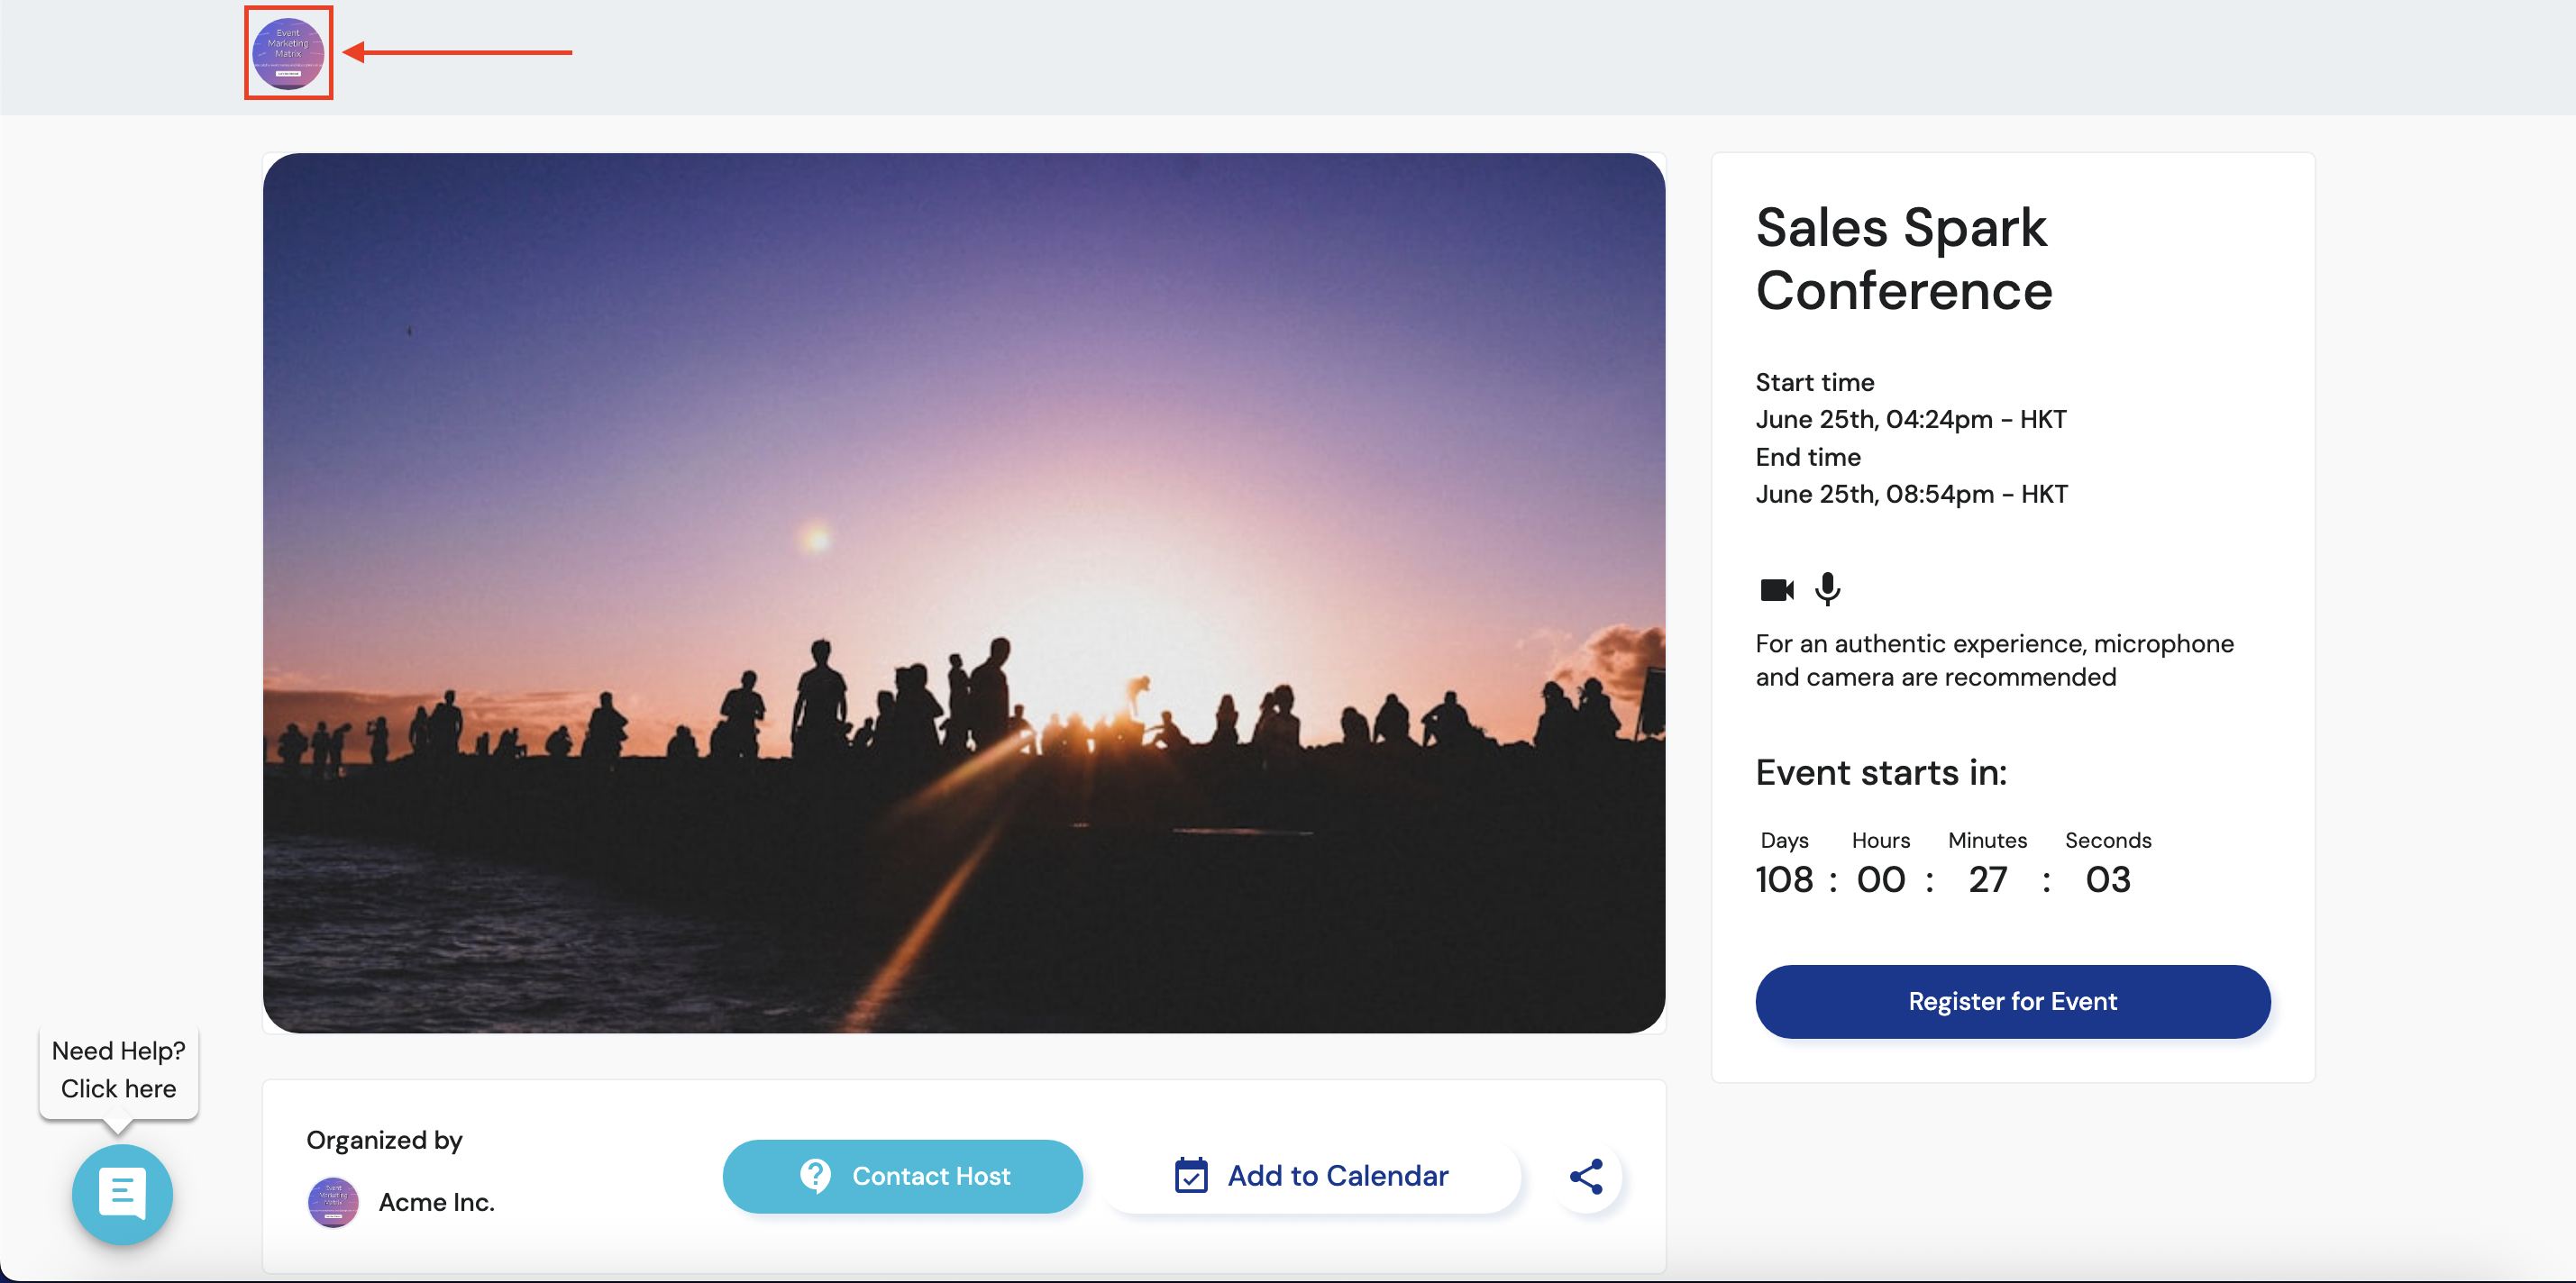Open the chat help bubble icon
Viewport: 2576px width, 1283px height.
[122, 1194]
